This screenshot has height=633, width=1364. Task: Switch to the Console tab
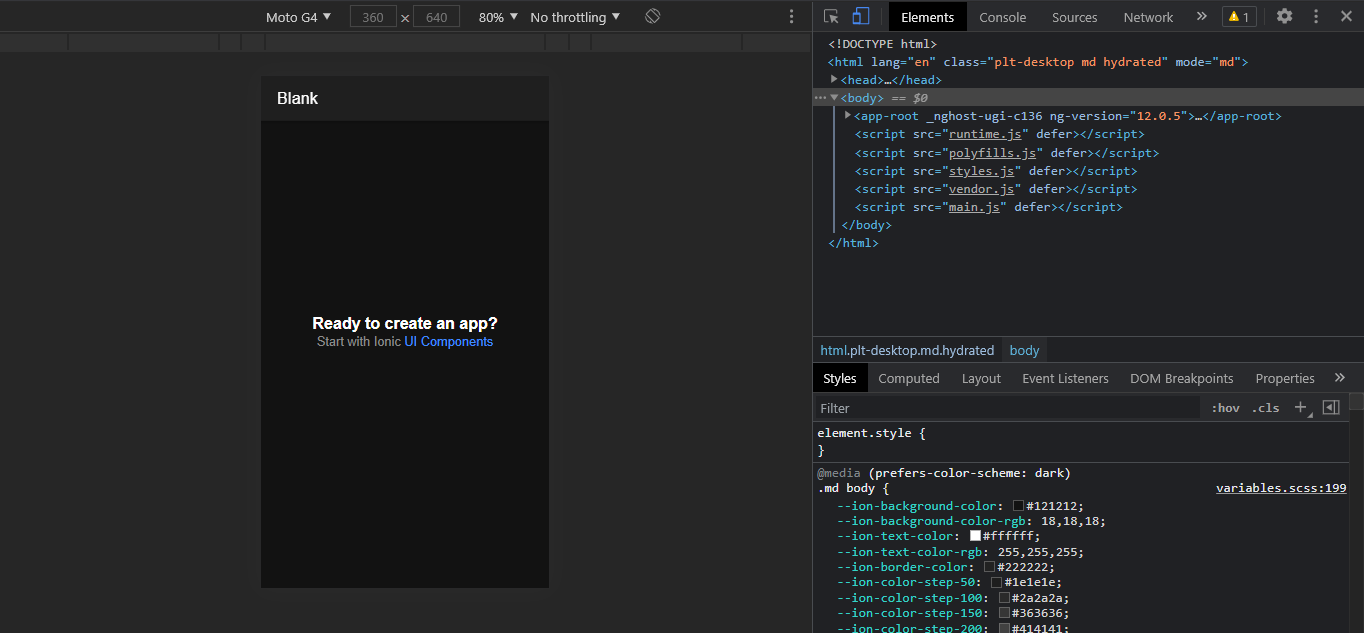[x=1003, y=17]
